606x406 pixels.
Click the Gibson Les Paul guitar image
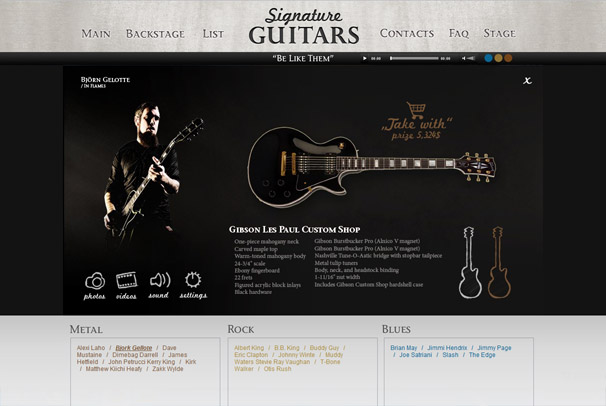[x=371, y=166]
